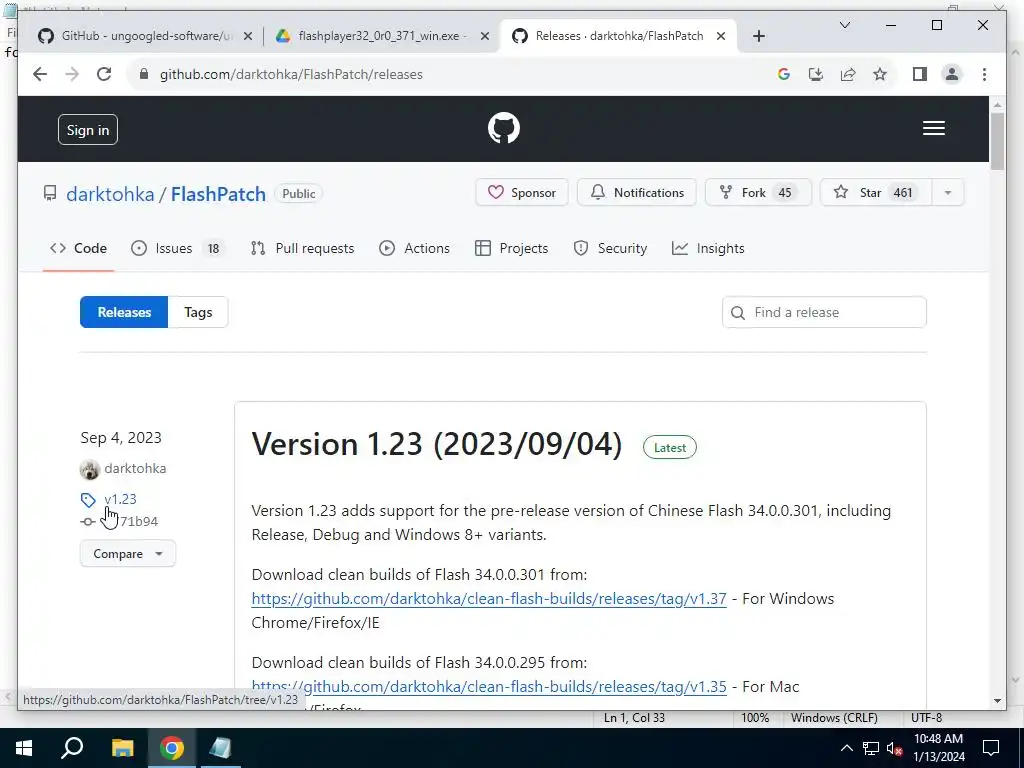This screenshot has height=768, width=1024.
Task: Expand the dropdown arrow beside Star
Action: click(x=948, y=193)
